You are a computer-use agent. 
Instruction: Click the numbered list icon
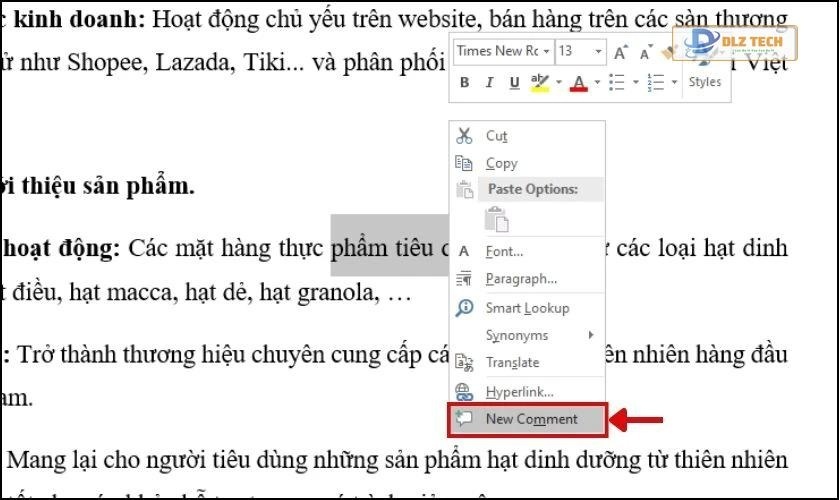[655, 83]
